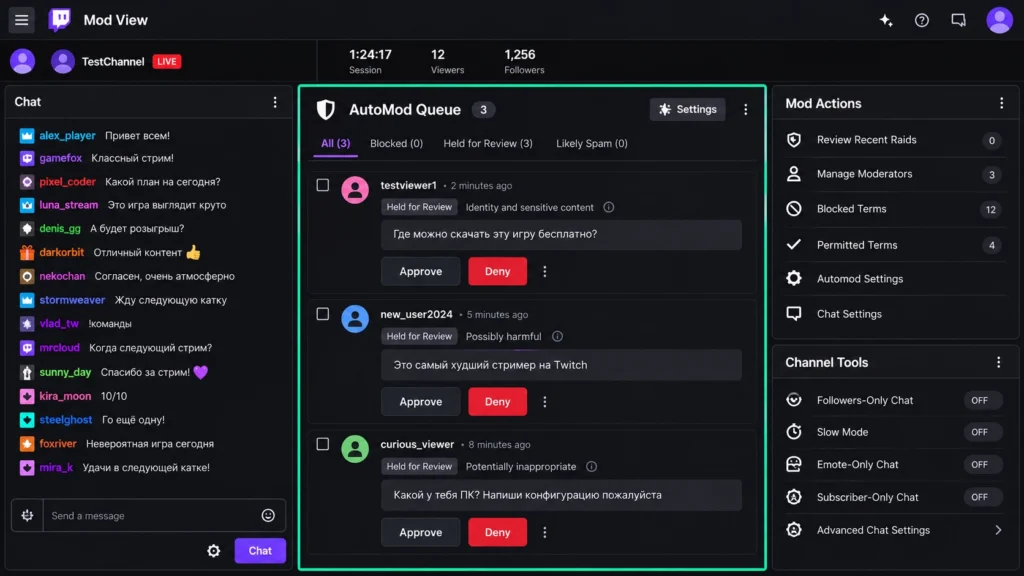The width and height of the screenshot is (1024, 576).
Task: Open Channel Tools three-dot menu
Action: (999, 362)
